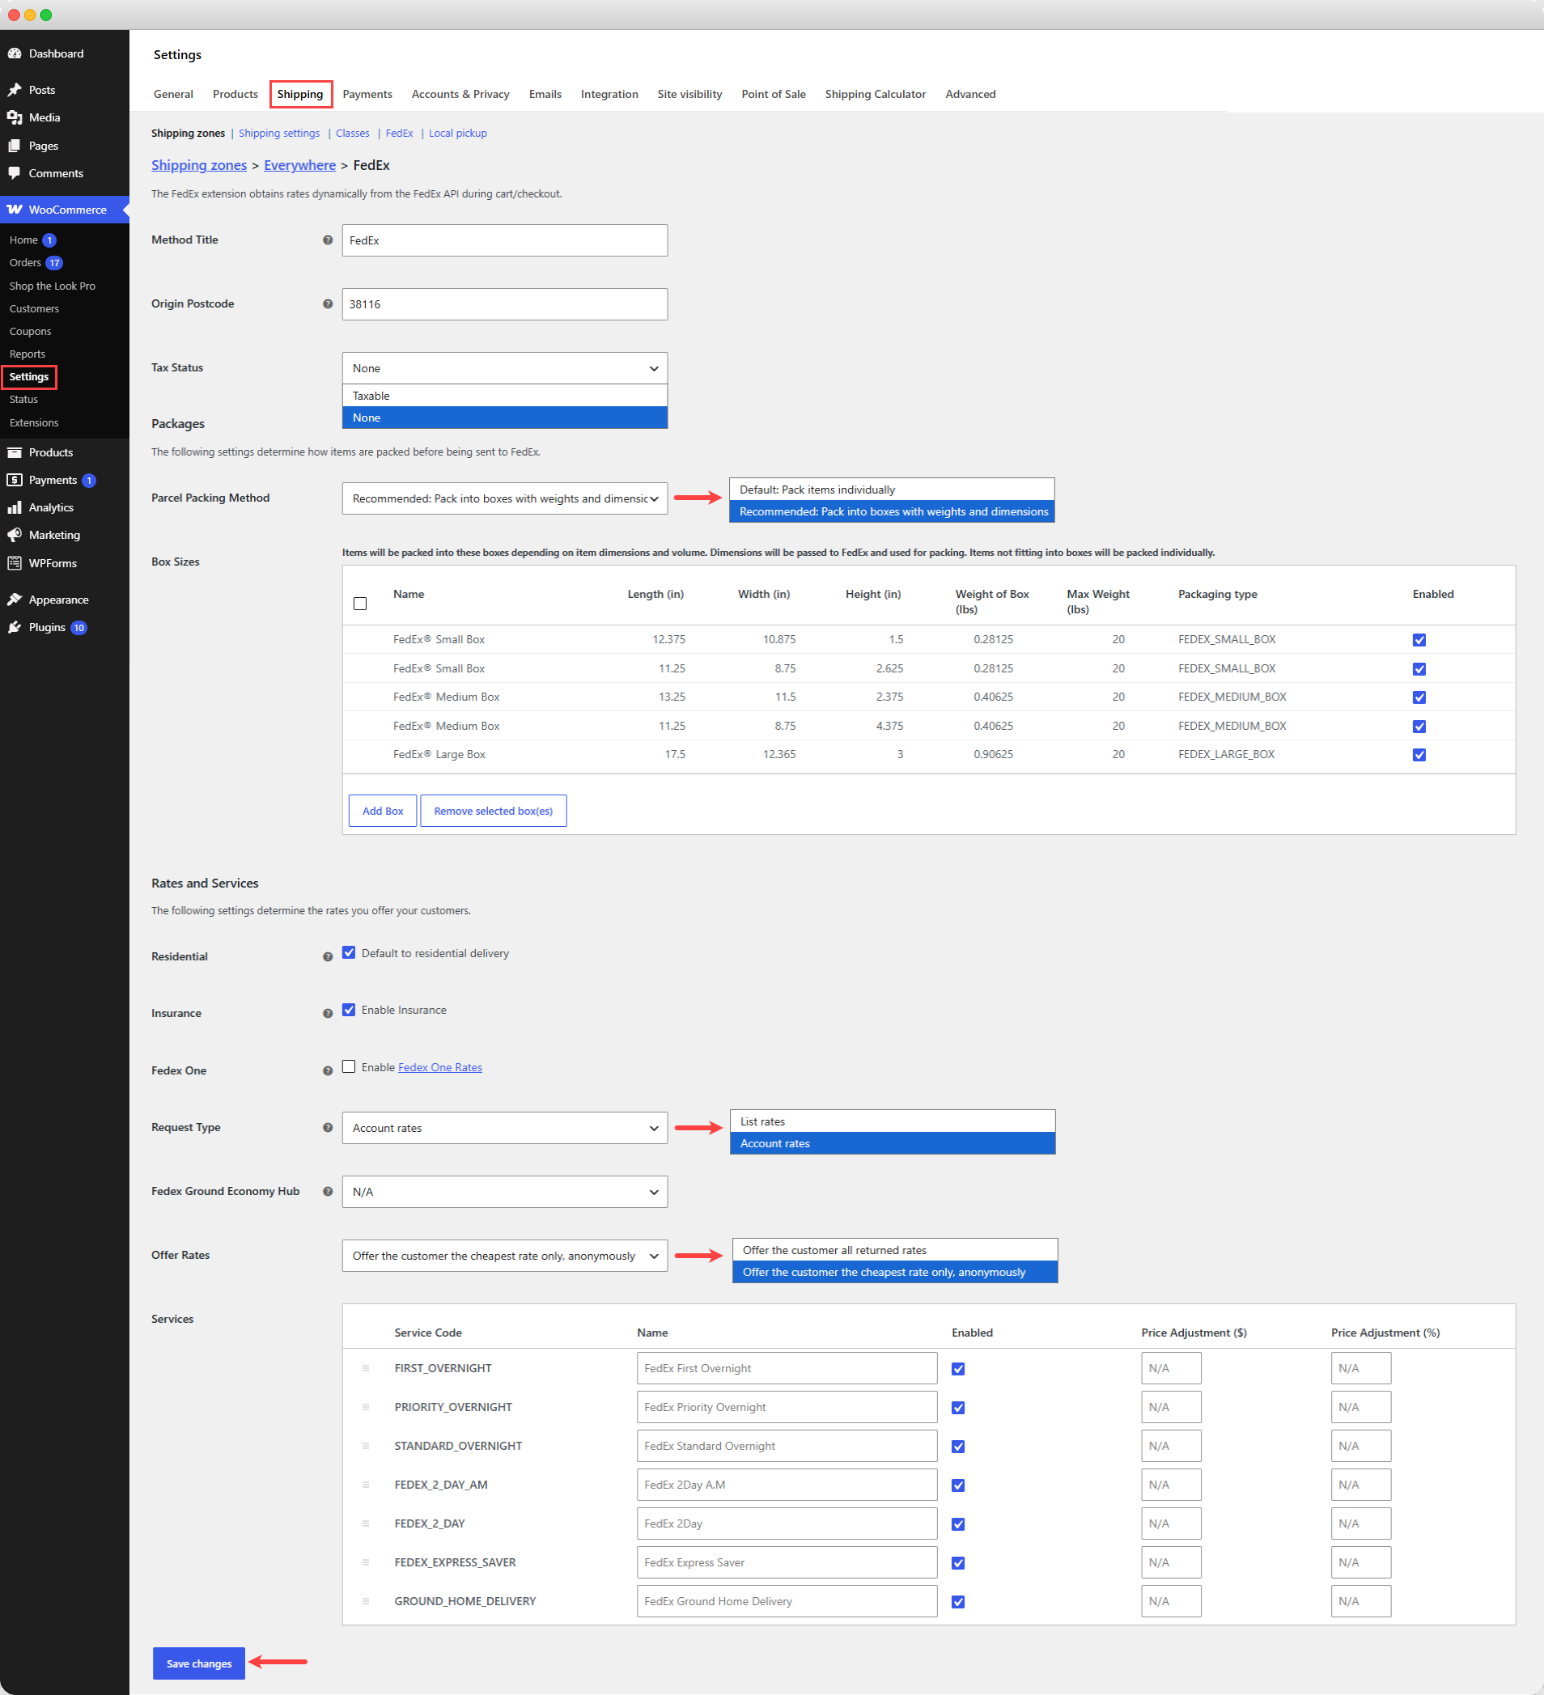Click Remove selected box(es) button
1544x1695 pixels.
[x=493, y=811]
